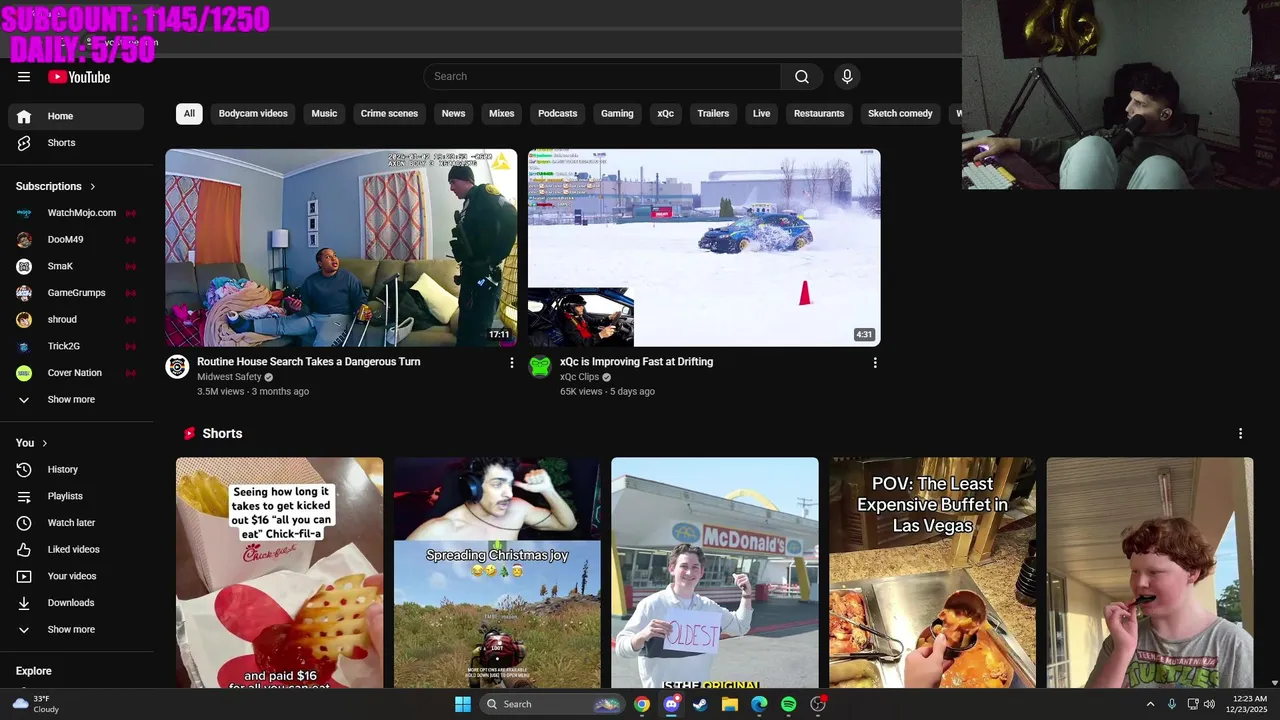
Task: Select Gaming filter chip
Action: (x=617, y=114)
